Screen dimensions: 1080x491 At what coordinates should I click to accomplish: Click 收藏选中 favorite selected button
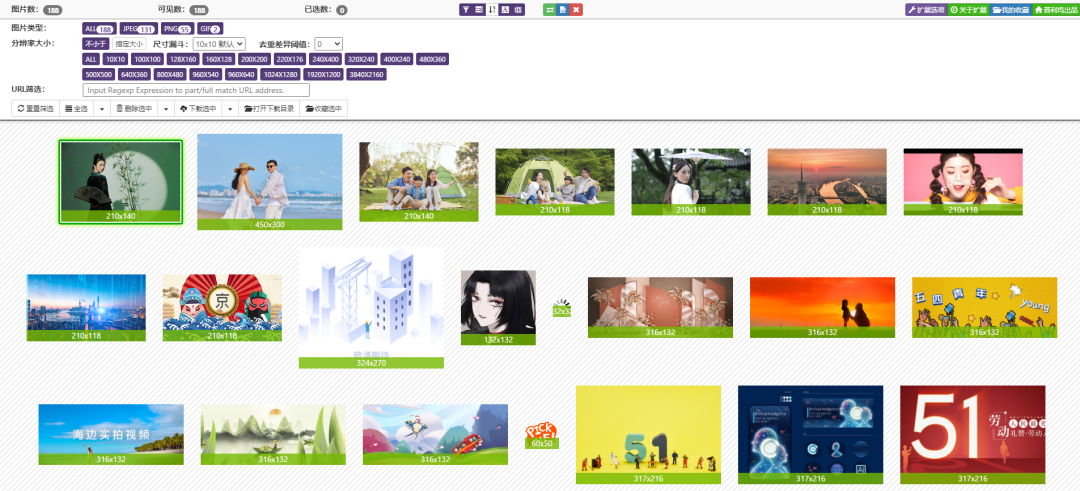tap(324, 108)
